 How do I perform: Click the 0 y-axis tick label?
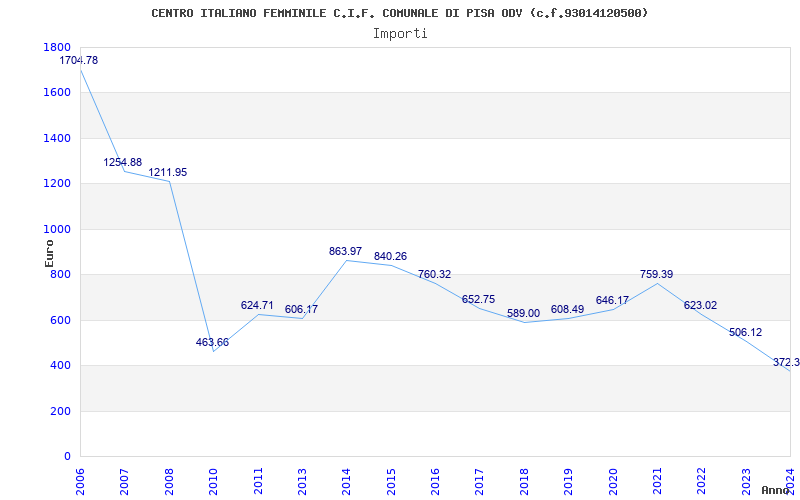67,457
